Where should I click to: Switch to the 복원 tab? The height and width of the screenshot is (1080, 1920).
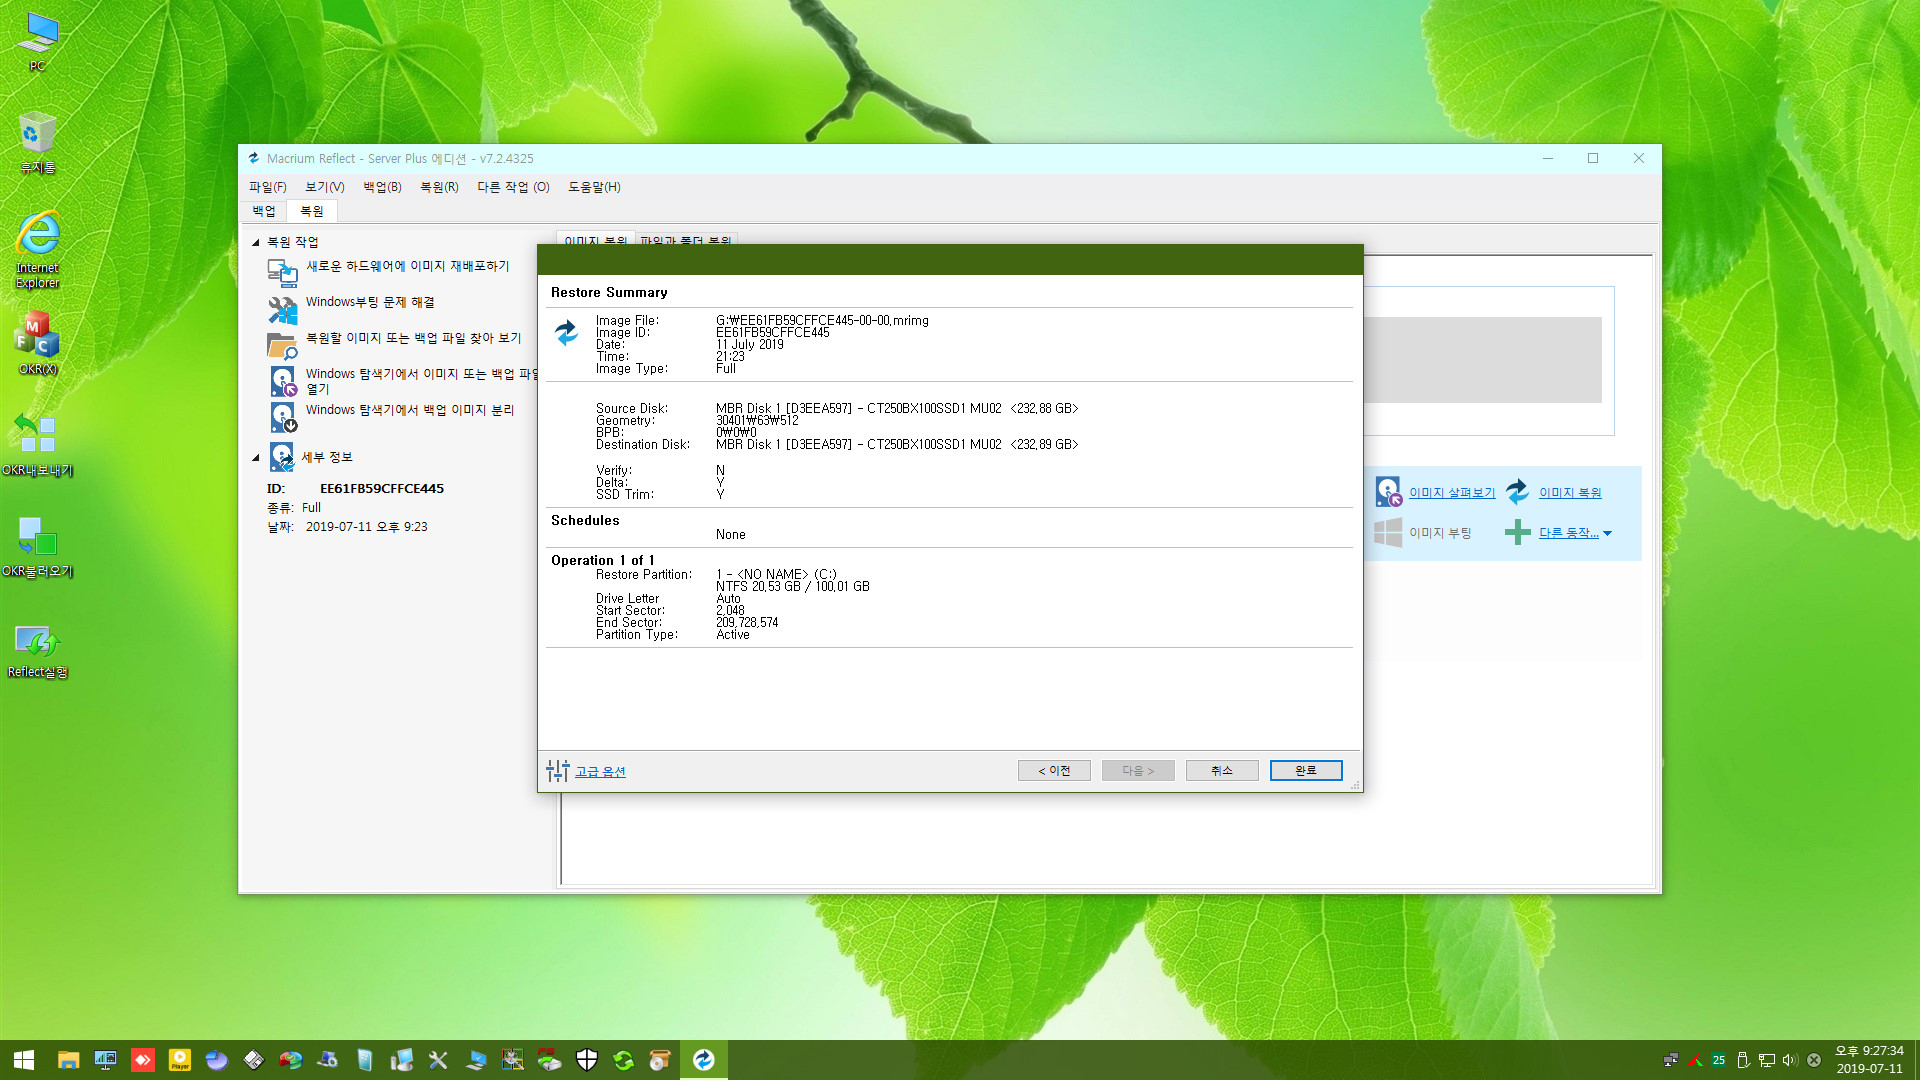coord(312,211)
